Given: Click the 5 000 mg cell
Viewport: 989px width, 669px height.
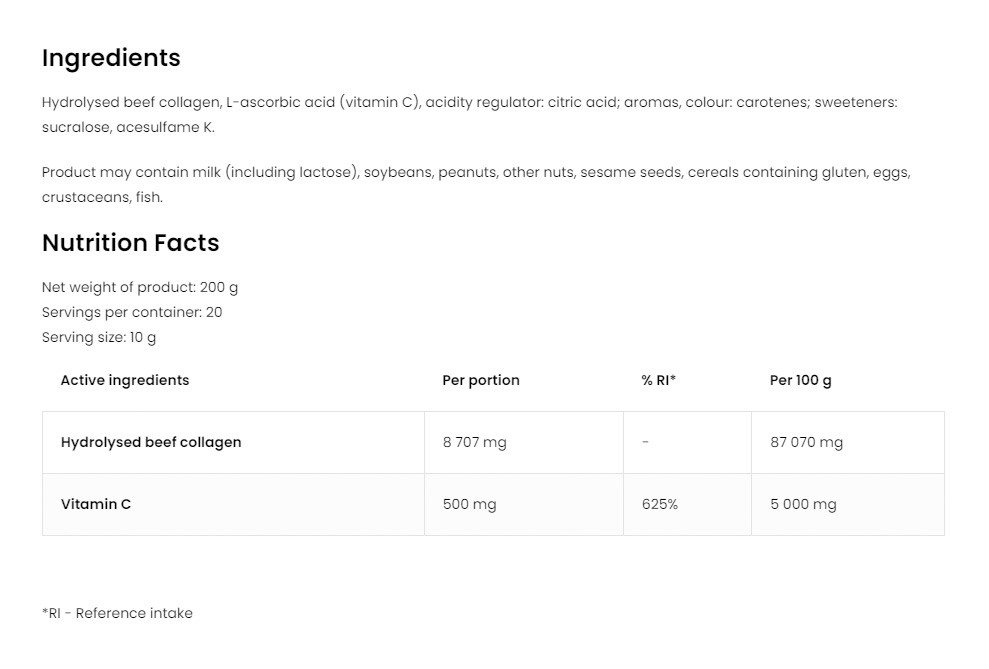Looking at the screenshot, I should coord(803,504).
